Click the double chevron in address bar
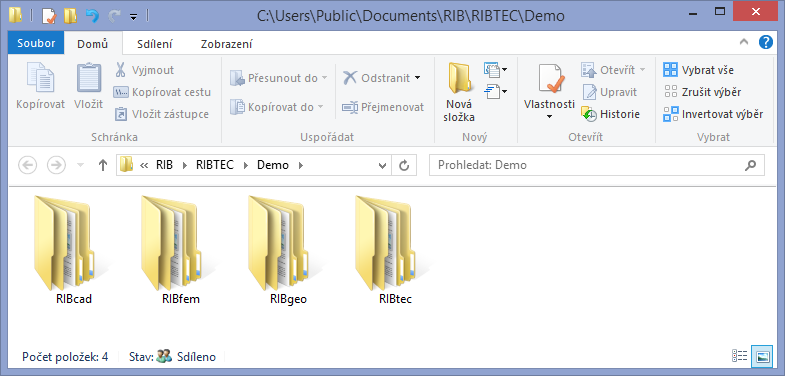The width and height of the screenshot is (785, 376). click(144, 165)
